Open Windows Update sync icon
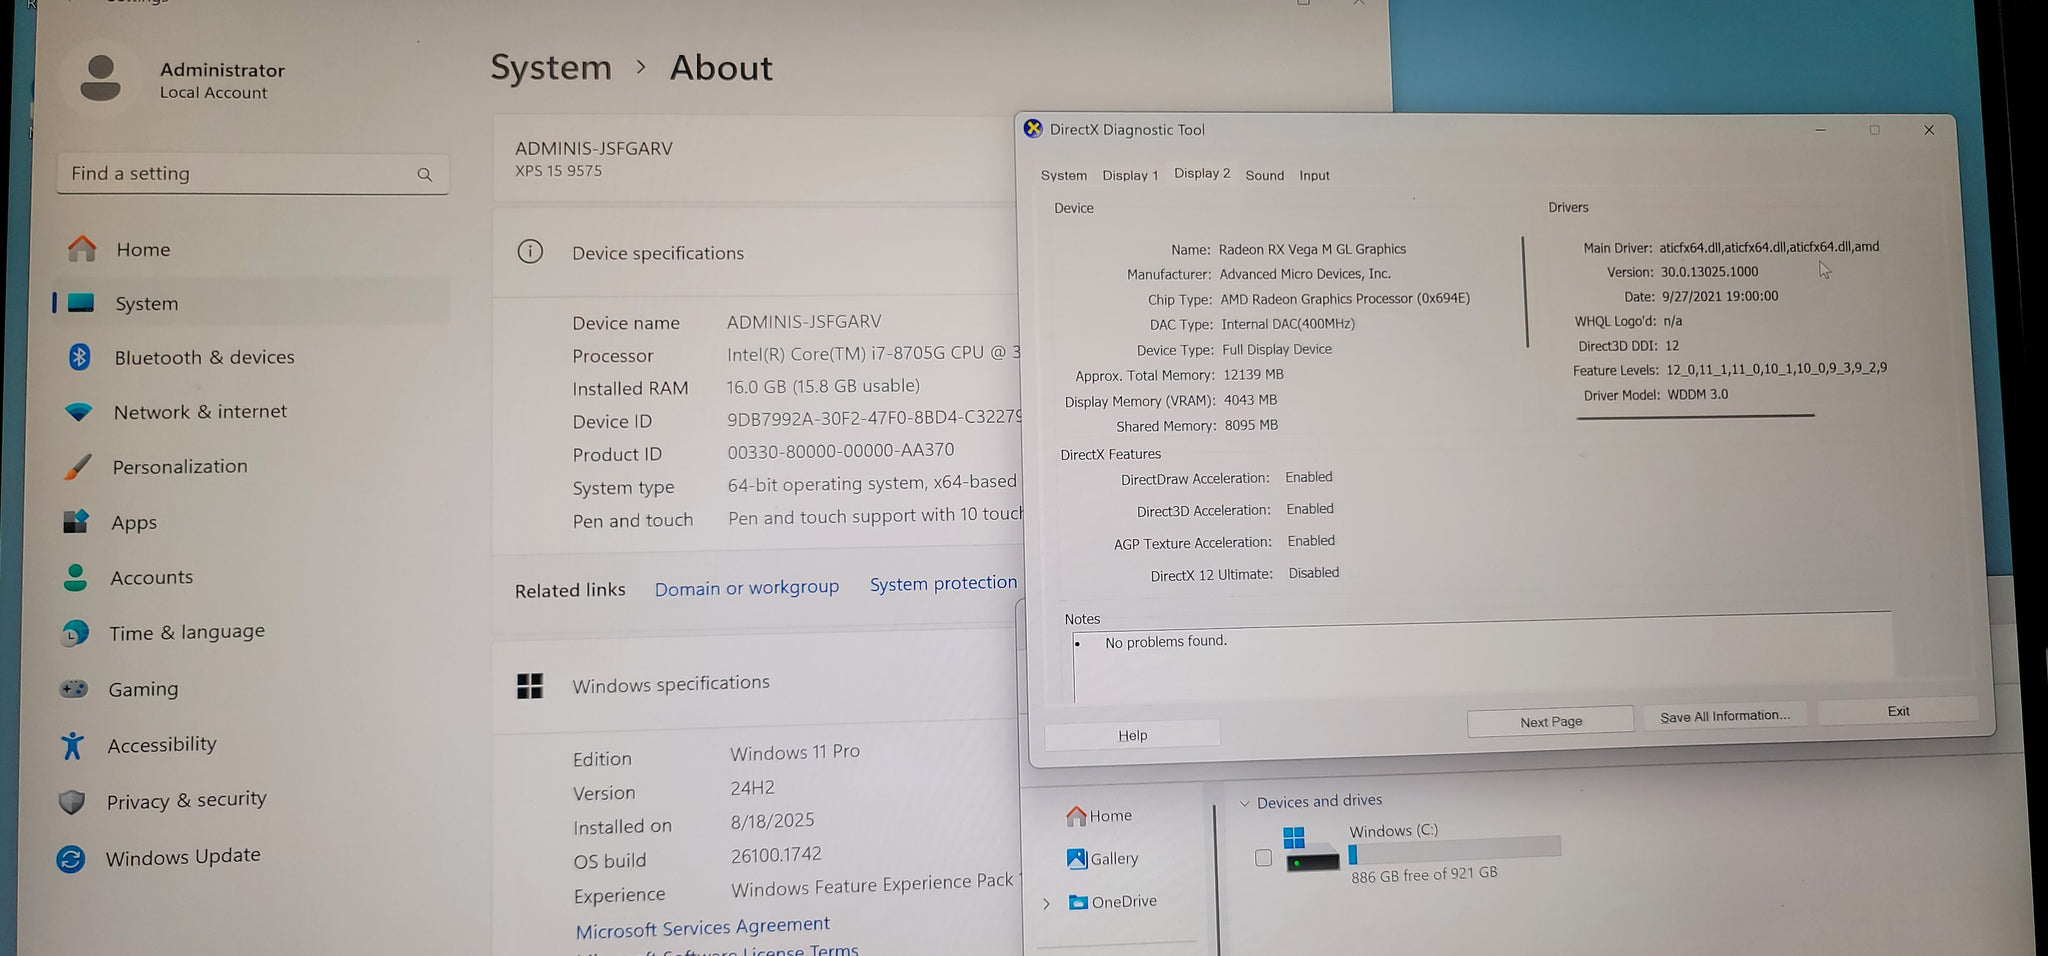 (x=70, y=858)
